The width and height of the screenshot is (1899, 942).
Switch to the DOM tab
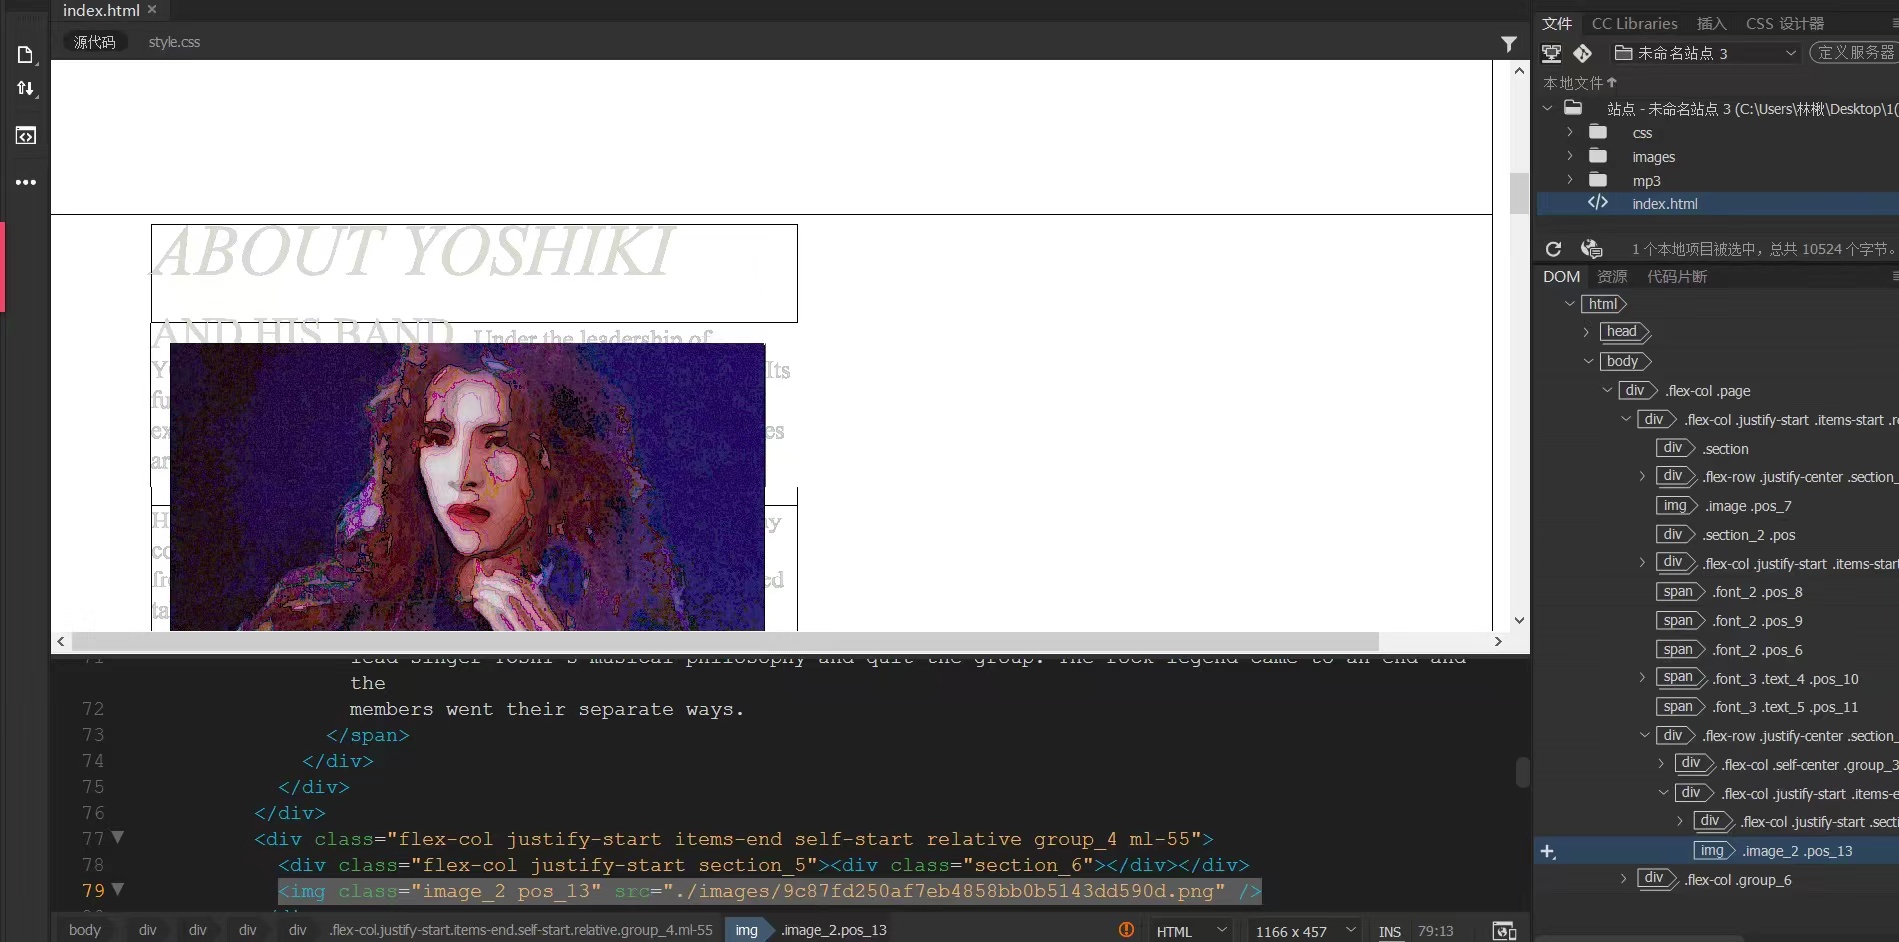1561,276
